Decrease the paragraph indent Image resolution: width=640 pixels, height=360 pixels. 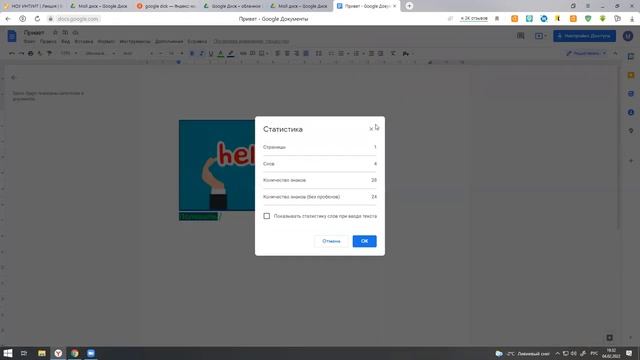pos(371,53)
